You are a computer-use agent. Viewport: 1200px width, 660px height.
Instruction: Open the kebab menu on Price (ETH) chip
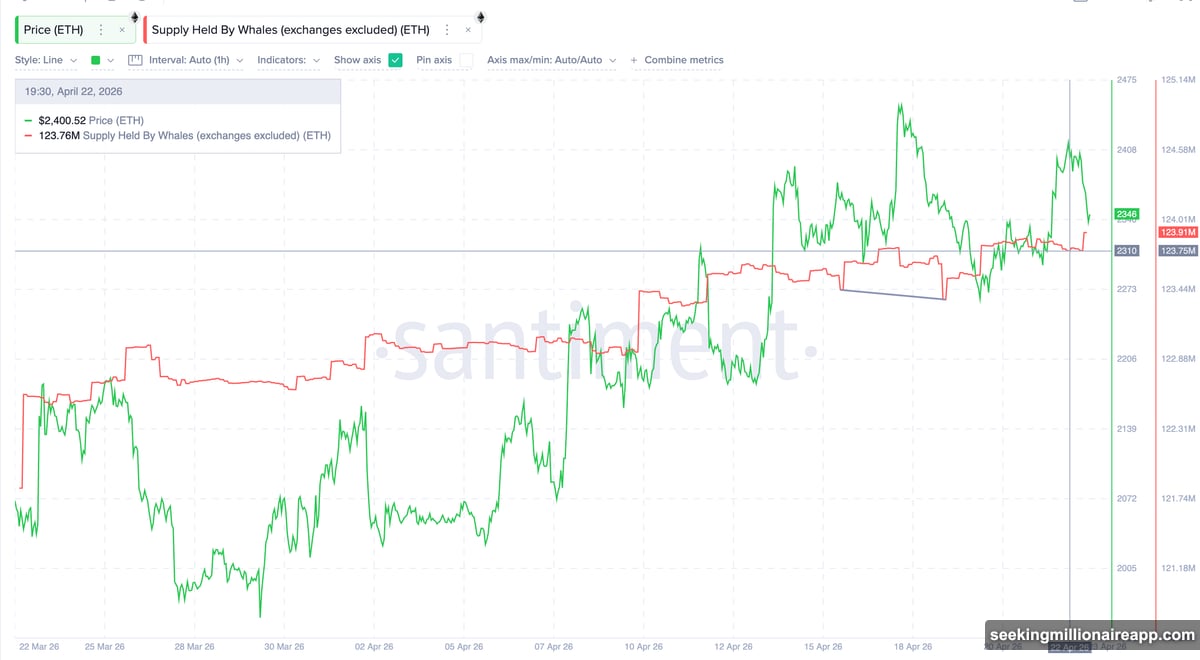[101, 29]
